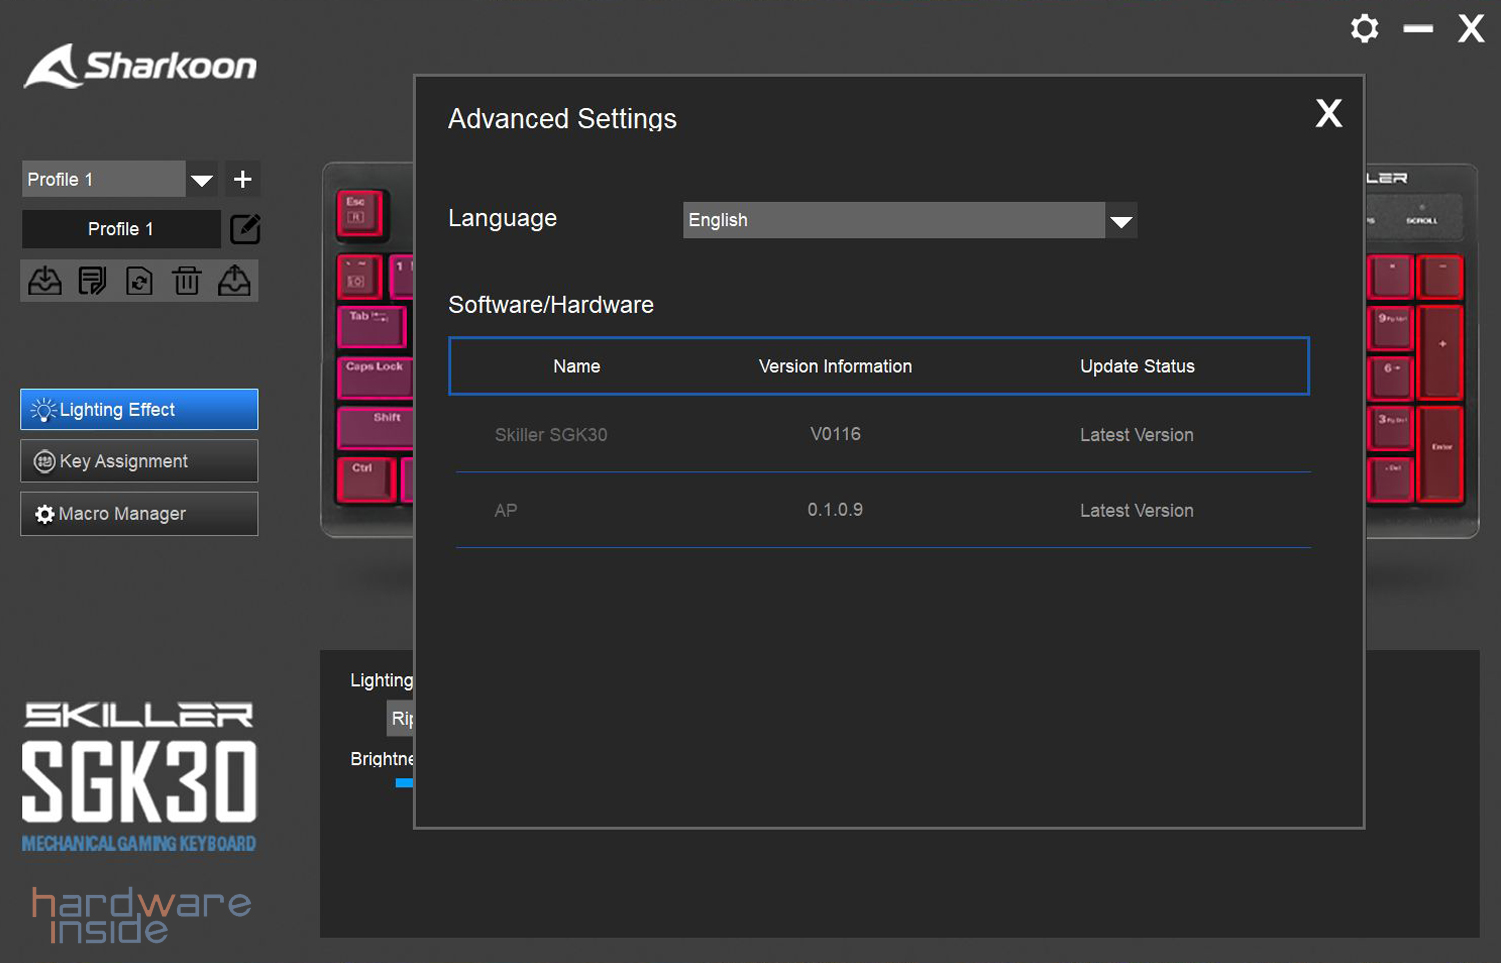The height and width of the screenshot is (963, 1501).
Task: Go to the Macro Manager section
Action: point(139,513)
